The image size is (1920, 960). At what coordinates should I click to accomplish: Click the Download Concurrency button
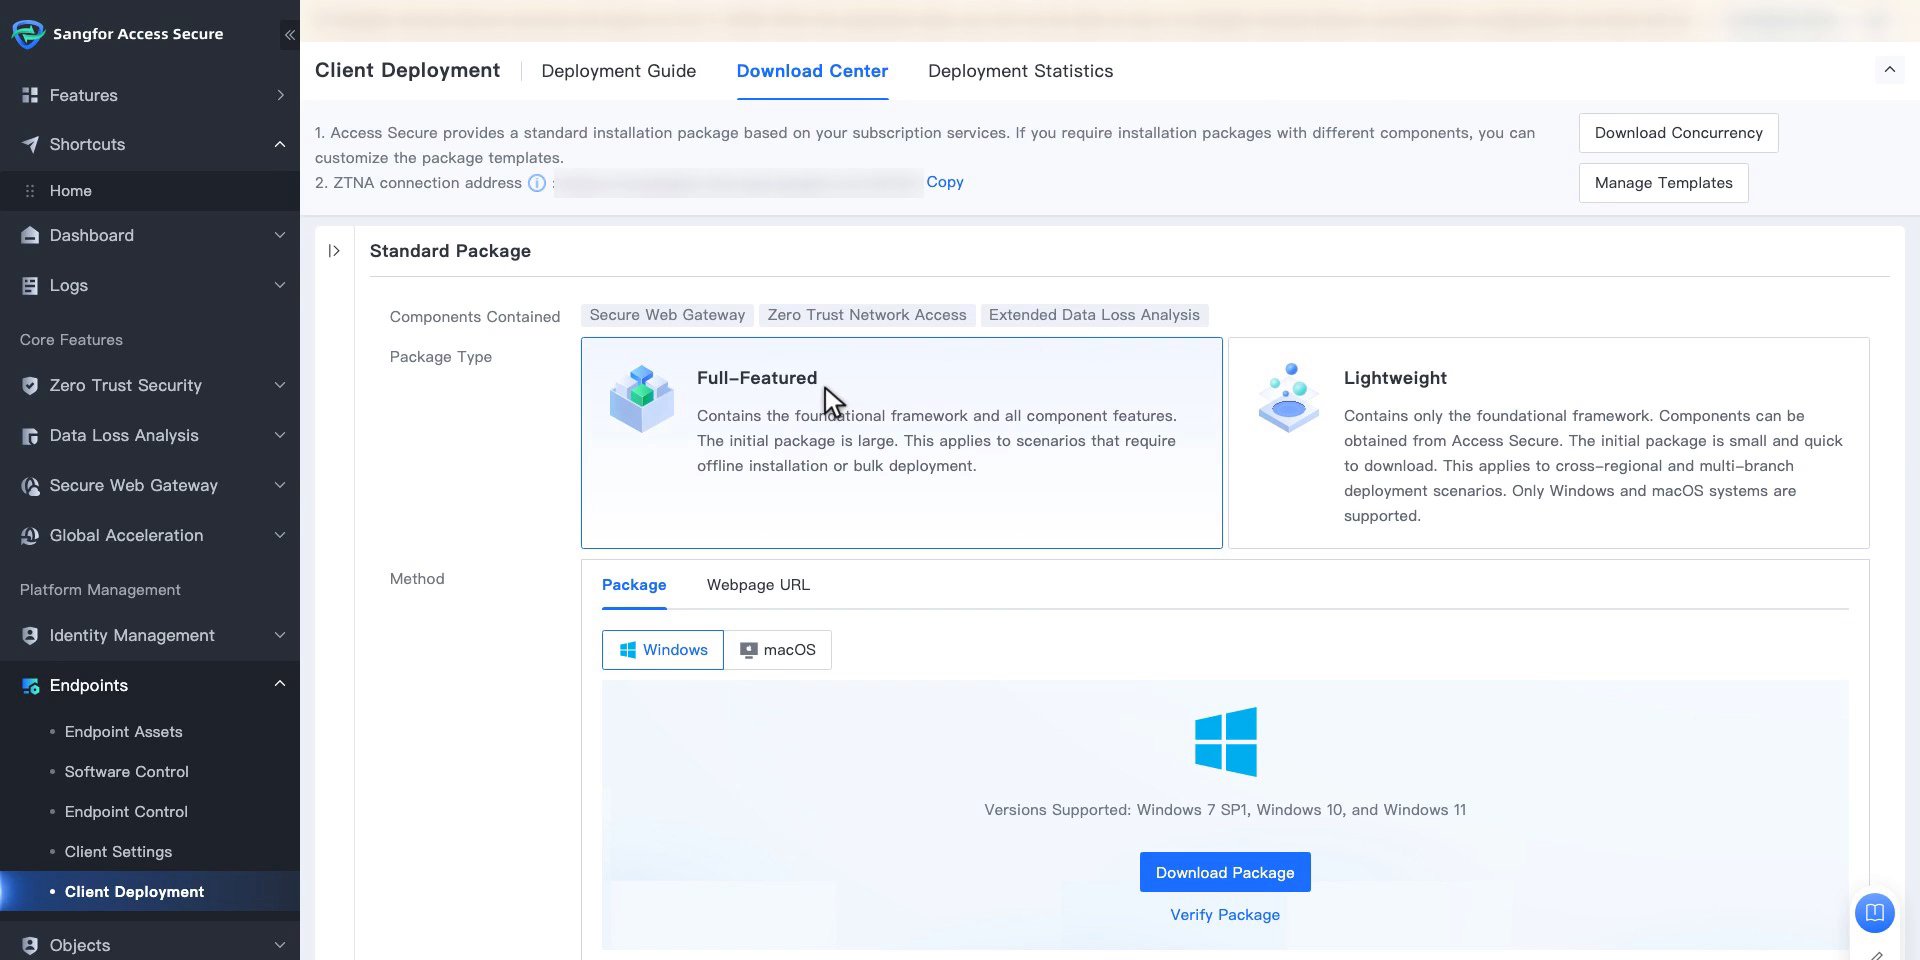[1678, 133]
